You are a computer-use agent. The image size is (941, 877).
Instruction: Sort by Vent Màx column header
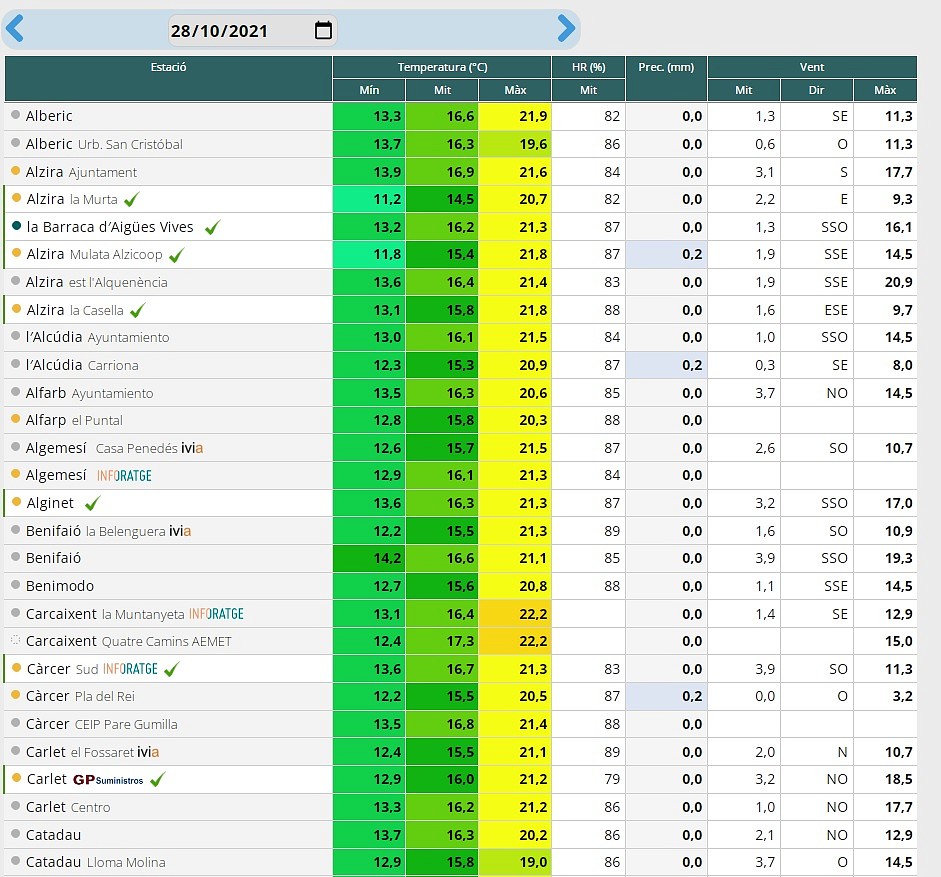[x=885, y=90]
